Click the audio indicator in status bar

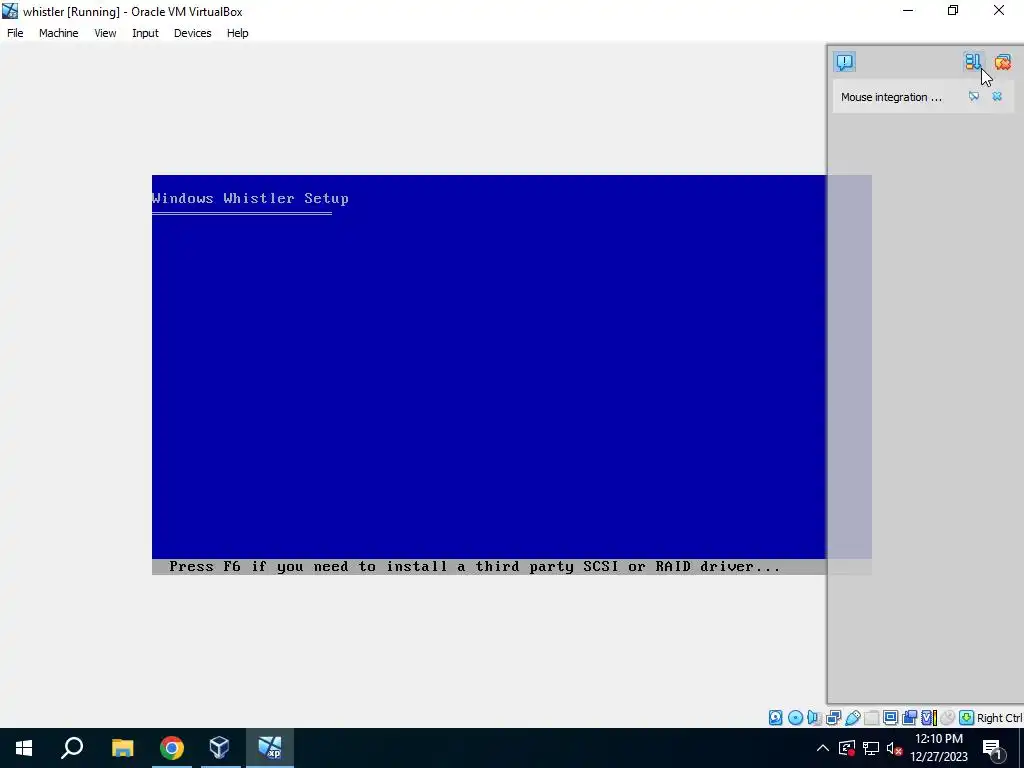click(814, 718)
